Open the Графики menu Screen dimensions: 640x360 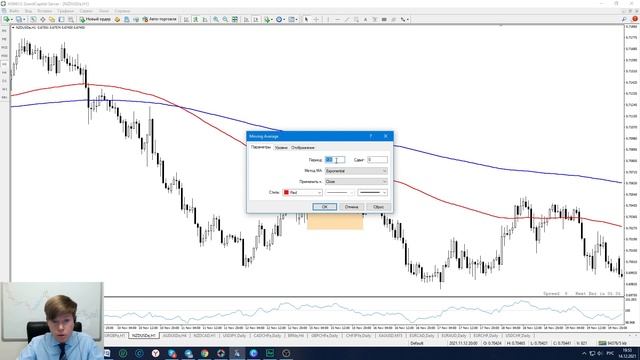[x=65, y=11]
